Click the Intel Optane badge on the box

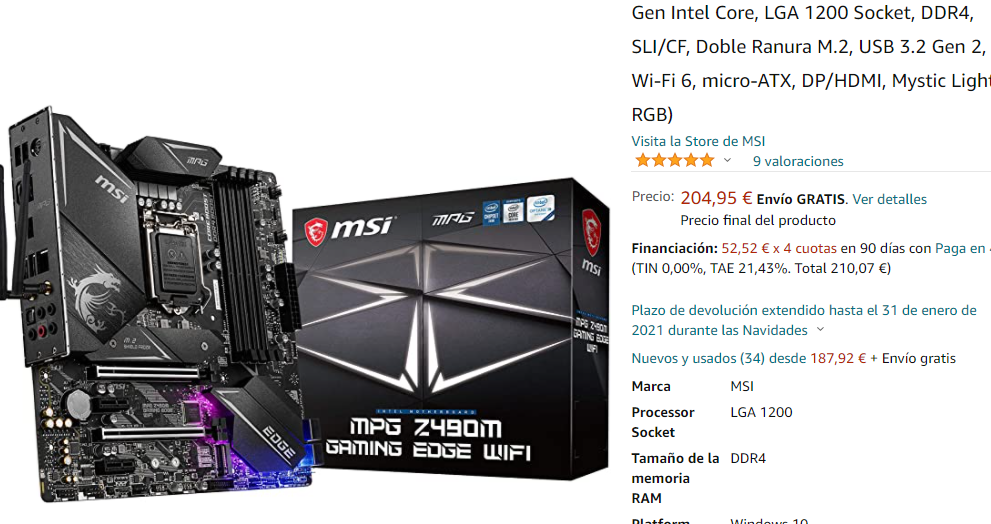coord(540,208)
